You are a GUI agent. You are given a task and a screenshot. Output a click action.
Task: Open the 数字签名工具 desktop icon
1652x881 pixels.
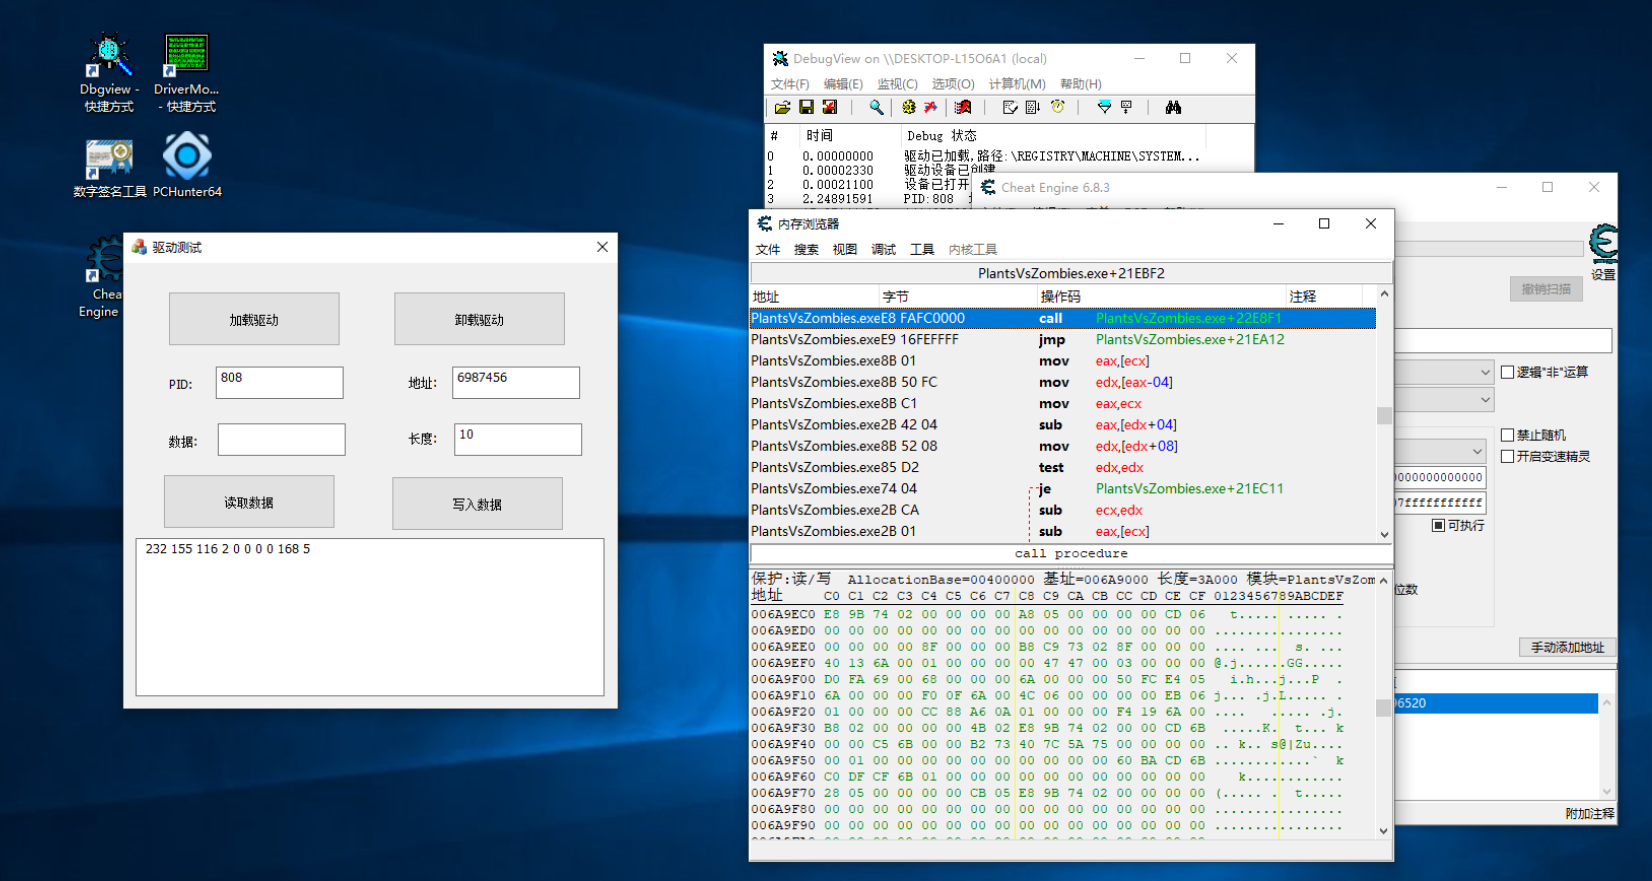109,167
